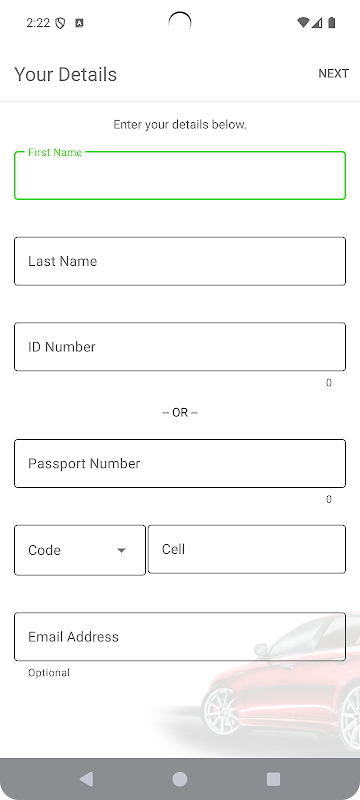Select the Passport Number field
The image size is (360, 800).
click(x=180, y=463)
